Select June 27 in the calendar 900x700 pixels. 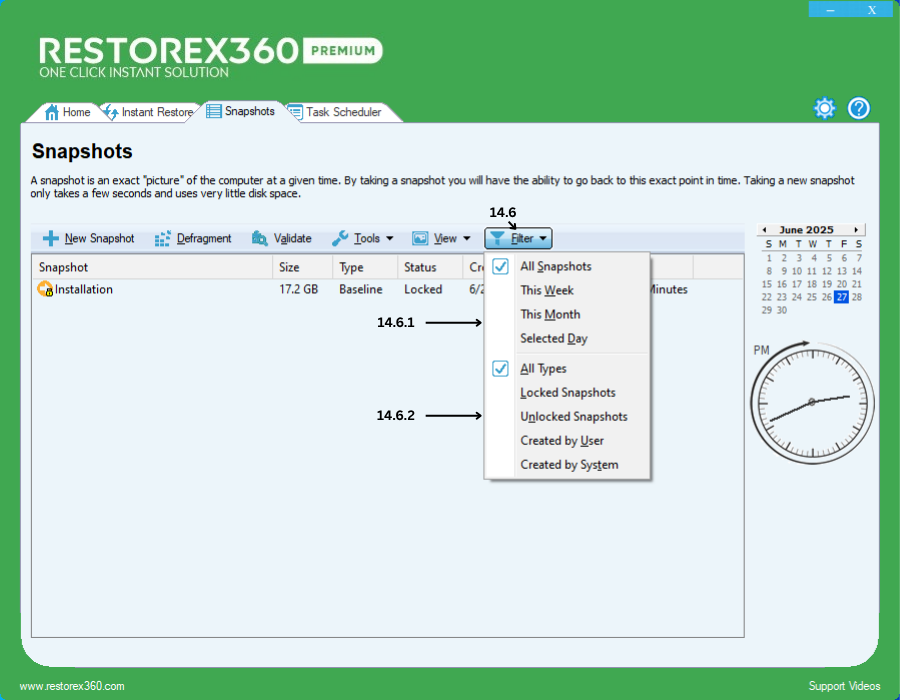tap(841, 297)
